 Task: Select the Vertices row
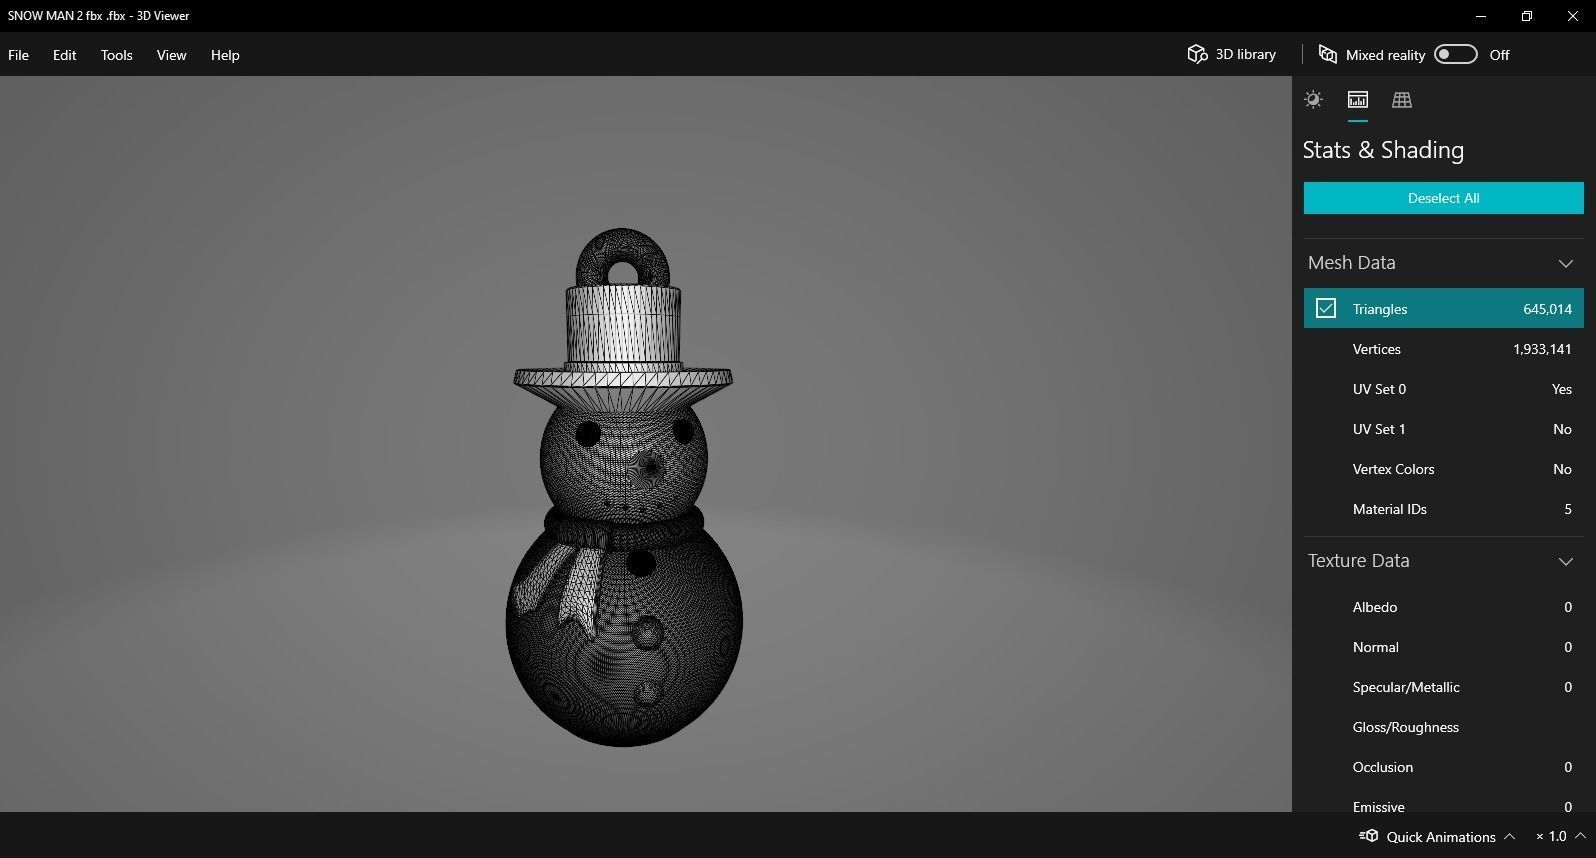1443,349
